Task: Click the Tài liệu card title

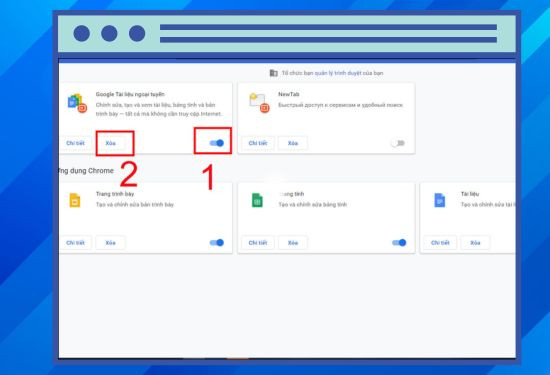Action: (470, 194)
